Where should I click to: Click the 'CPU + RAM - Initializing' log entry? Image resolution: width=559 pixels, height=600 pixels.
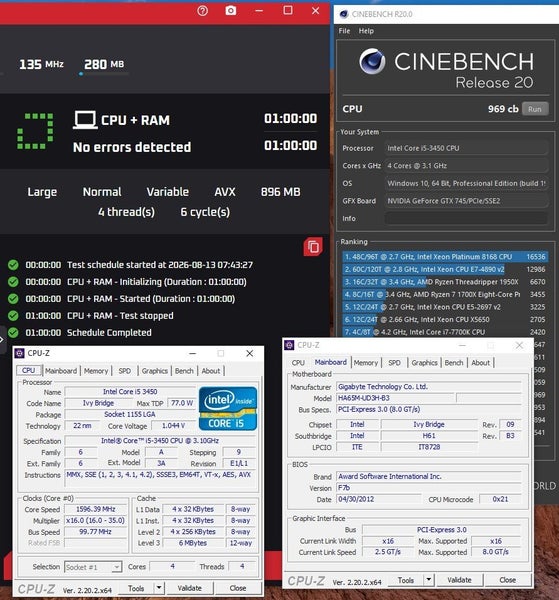(x=127, y=282)
